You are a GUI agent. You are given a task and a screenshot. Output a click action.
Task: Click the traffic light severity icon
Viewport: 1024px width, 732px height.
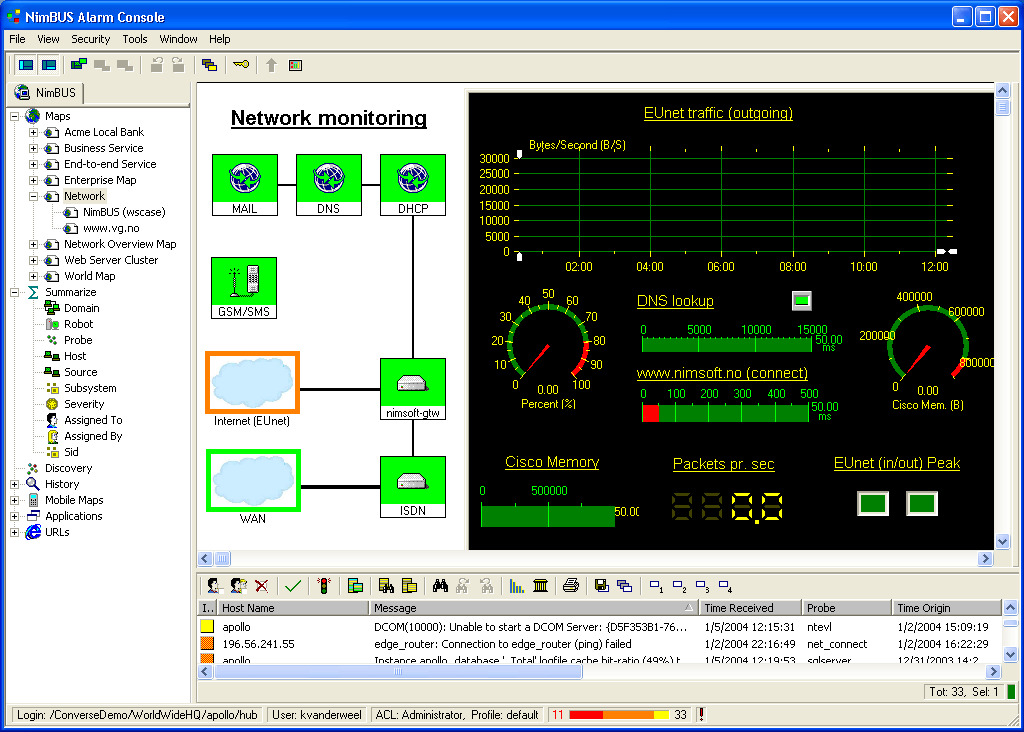point(324,586)
